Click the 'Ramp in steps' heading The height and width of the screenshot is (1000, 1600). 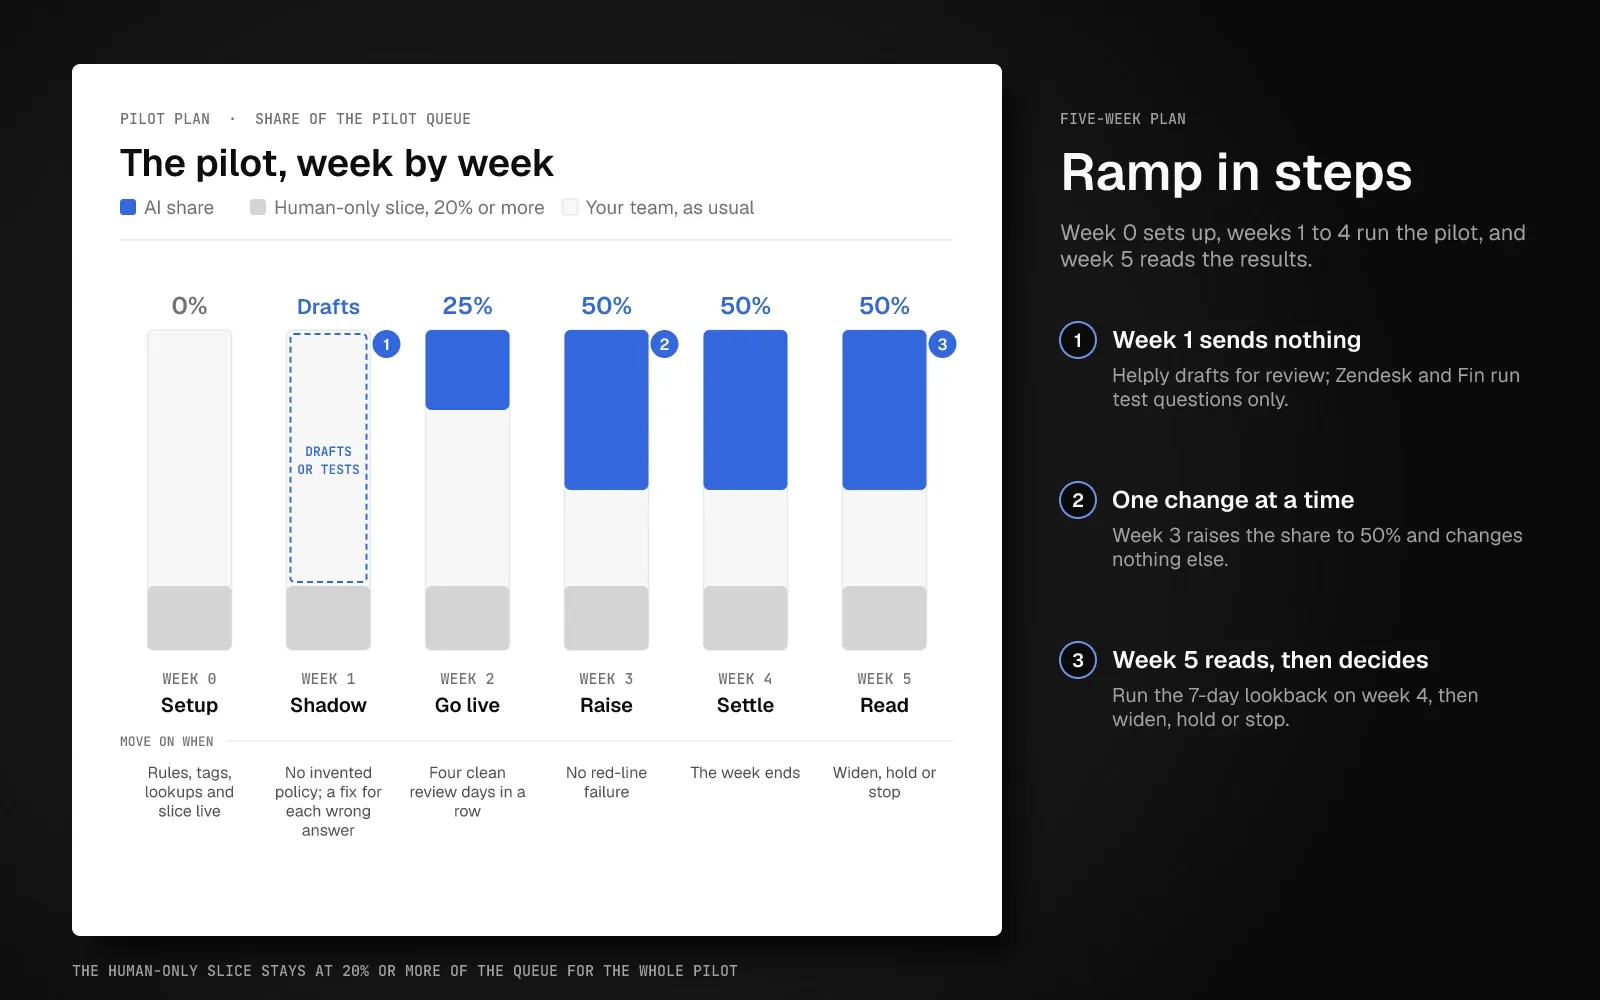click(1236, 172)
